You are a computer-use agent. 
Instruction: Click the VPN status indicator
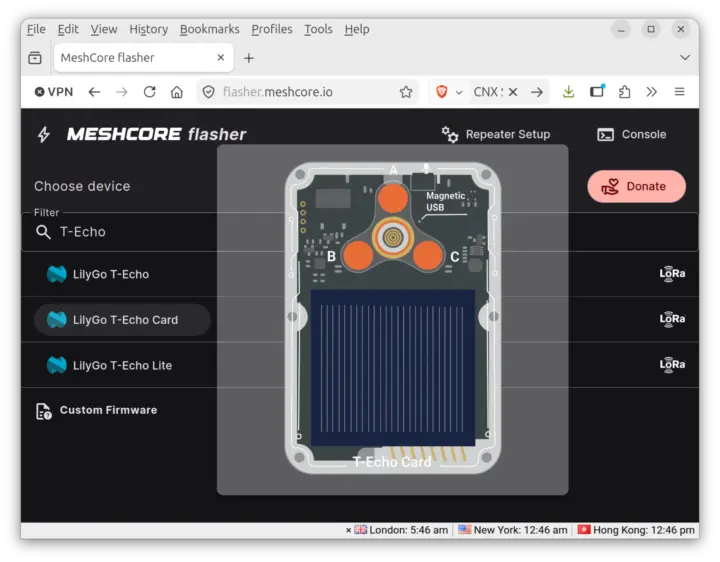[x=54, y=92]
